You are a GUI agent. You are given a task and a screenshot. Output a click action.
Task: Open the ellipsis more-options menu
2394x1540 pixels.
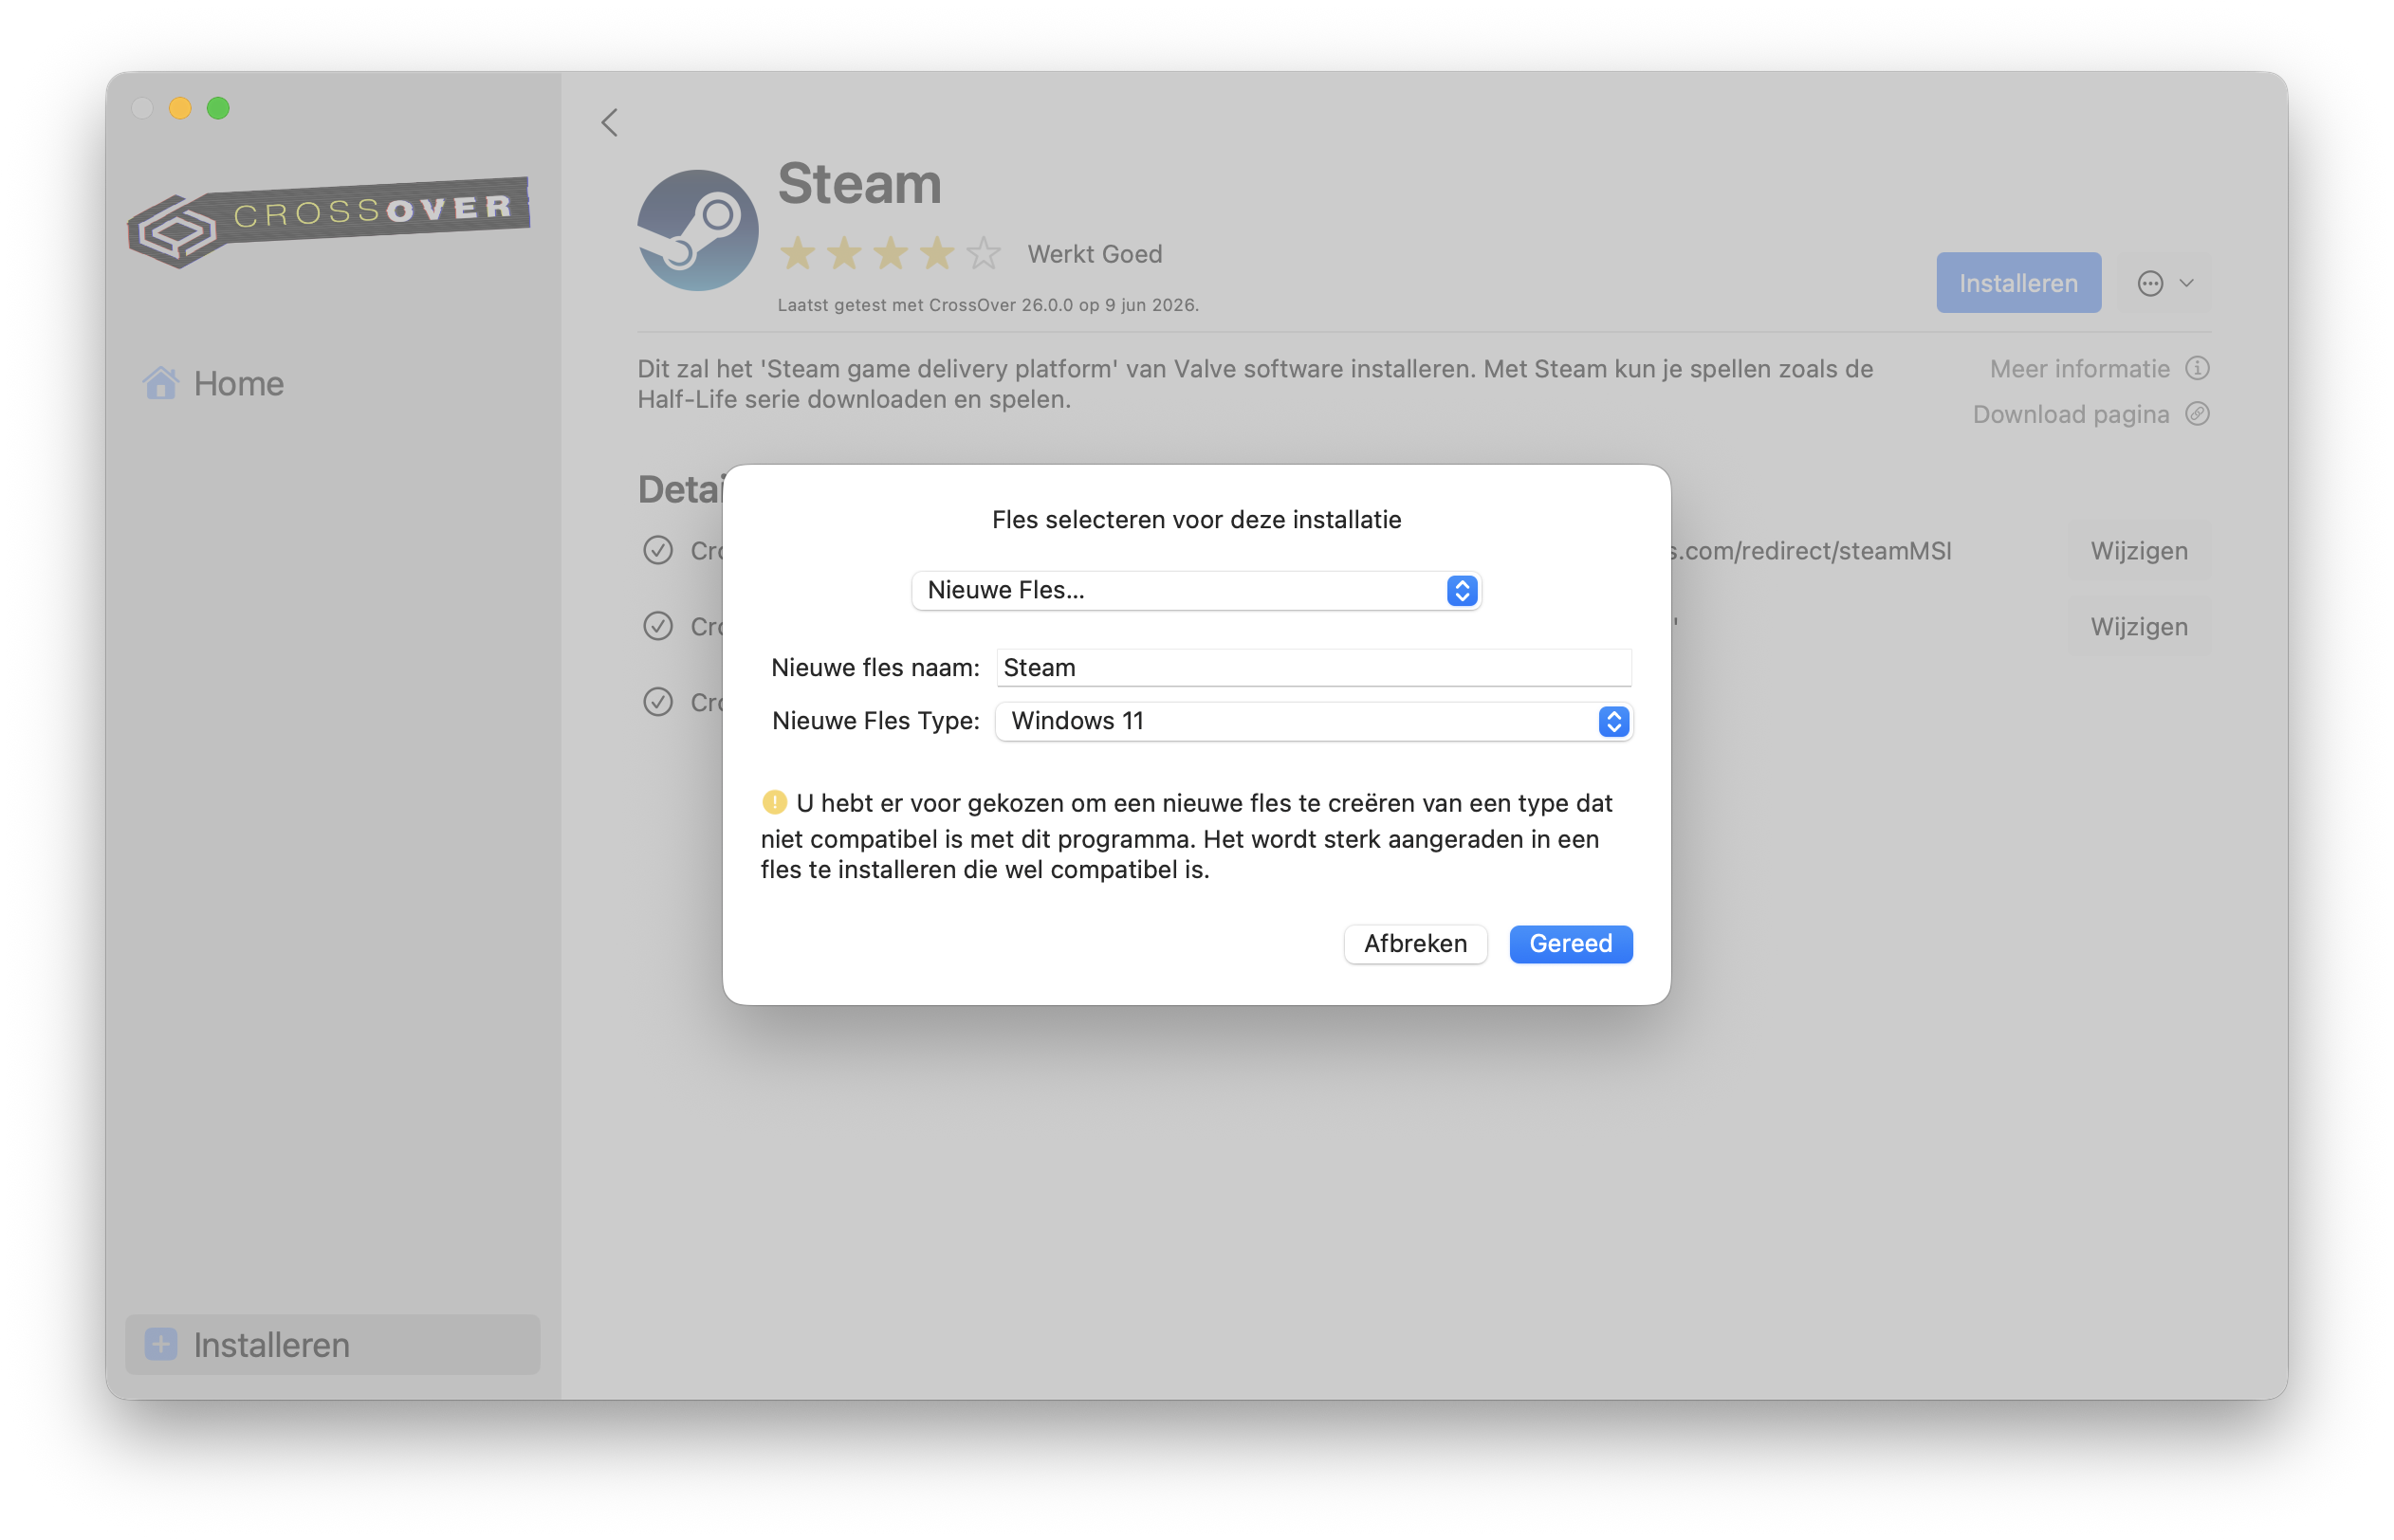[x=2164, y=283]
